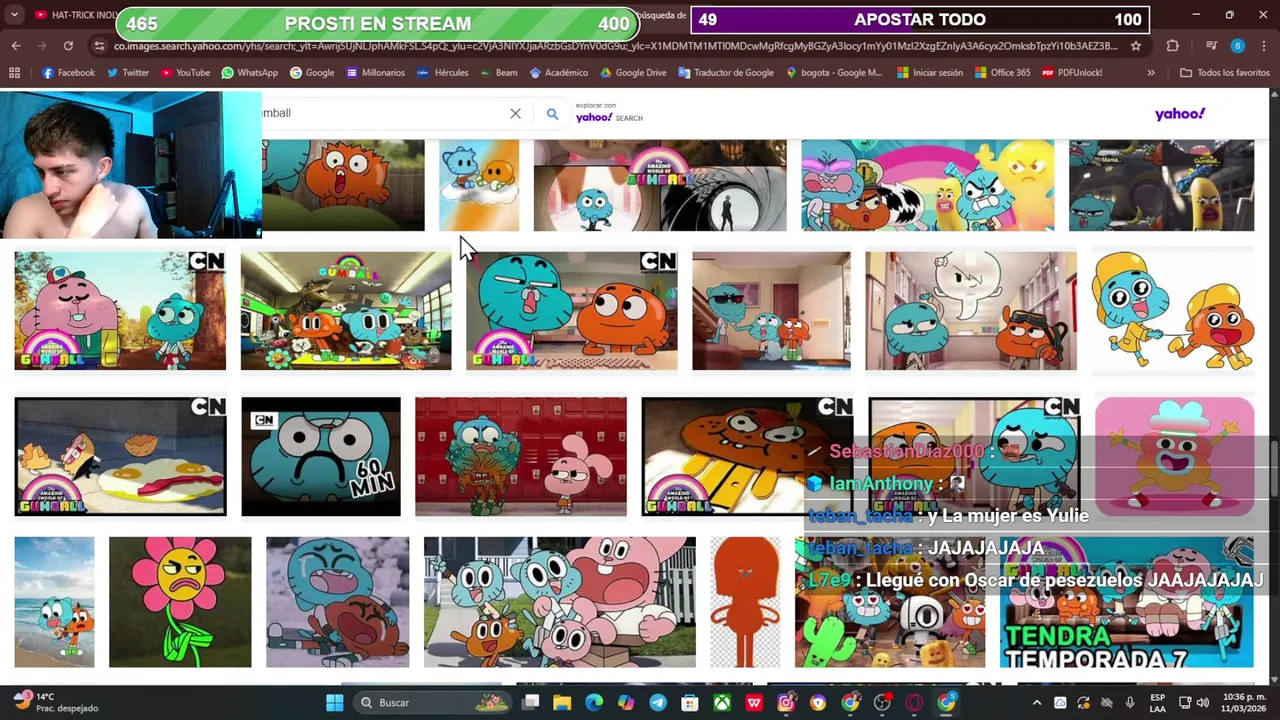Open the Office 365 bookmark
Image resolution: width=1280 pixels, height=720 pixels.
pyautogui.click(x=1002, y=73)
